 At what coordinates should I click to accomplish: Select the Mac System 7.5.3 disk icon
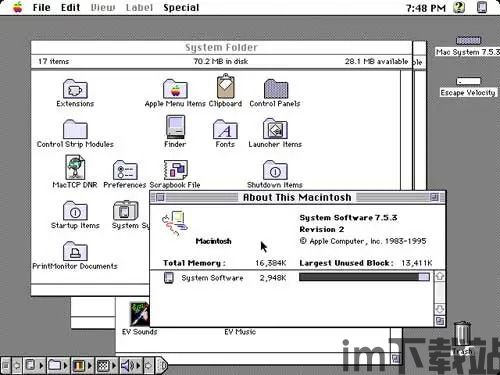(468, 41)
